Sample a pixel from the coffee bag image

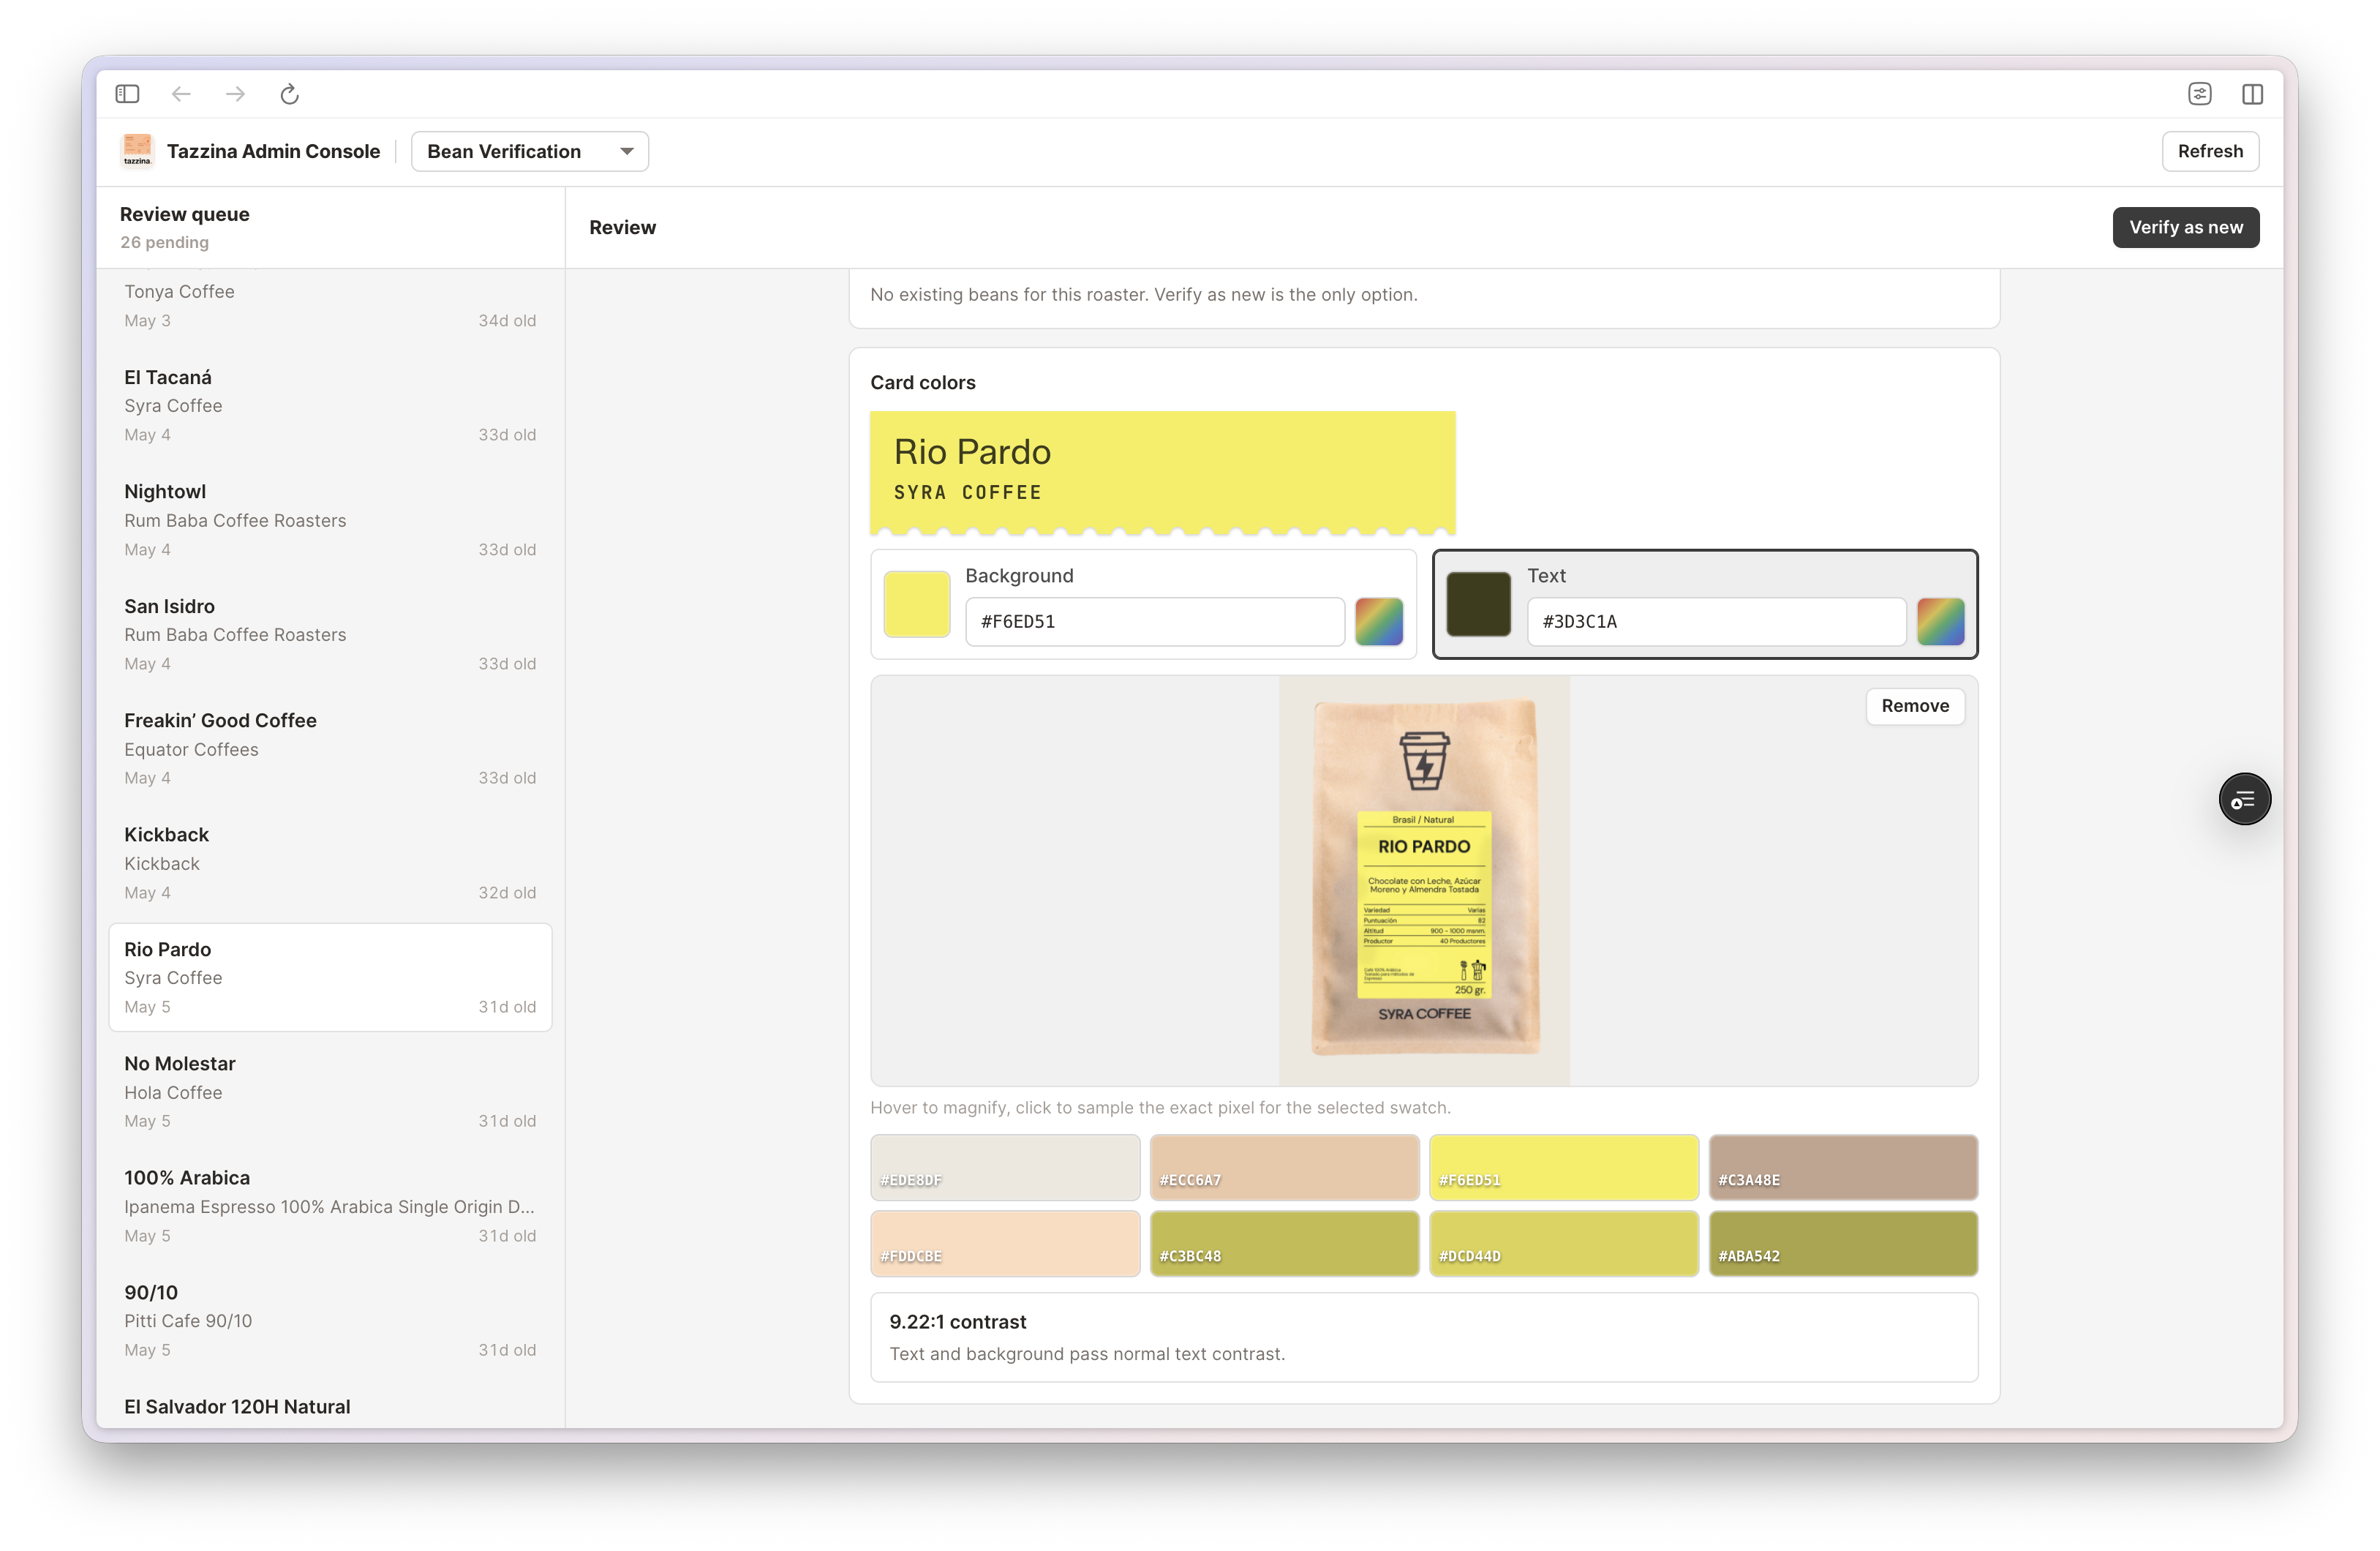coord(1424,880)
